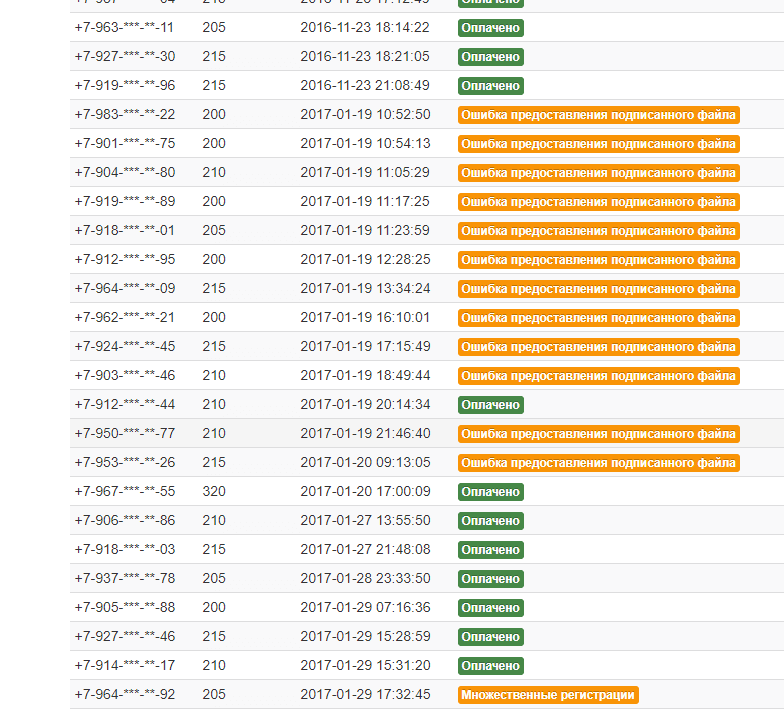Screen dimensions: 784x715
Task: Click error badge for phone +7-953-***-**-26
Action: pos(598,463)
